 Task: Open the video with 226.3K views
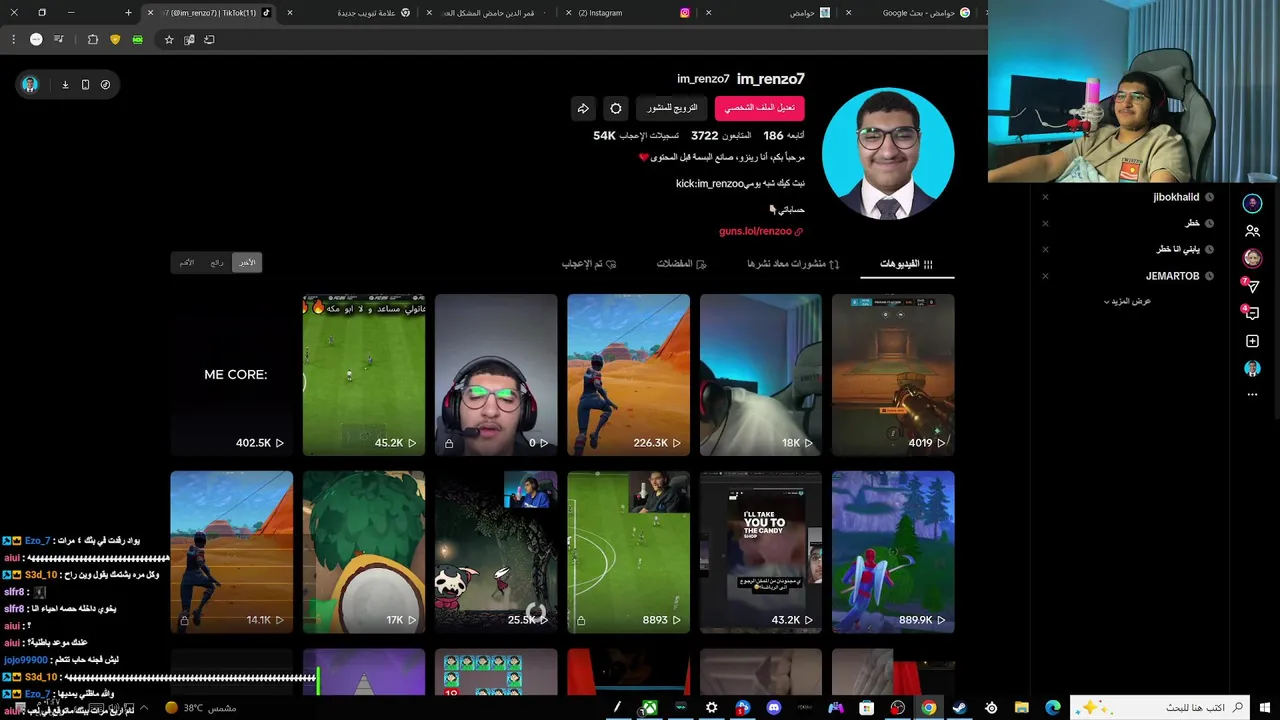[628, 375]
